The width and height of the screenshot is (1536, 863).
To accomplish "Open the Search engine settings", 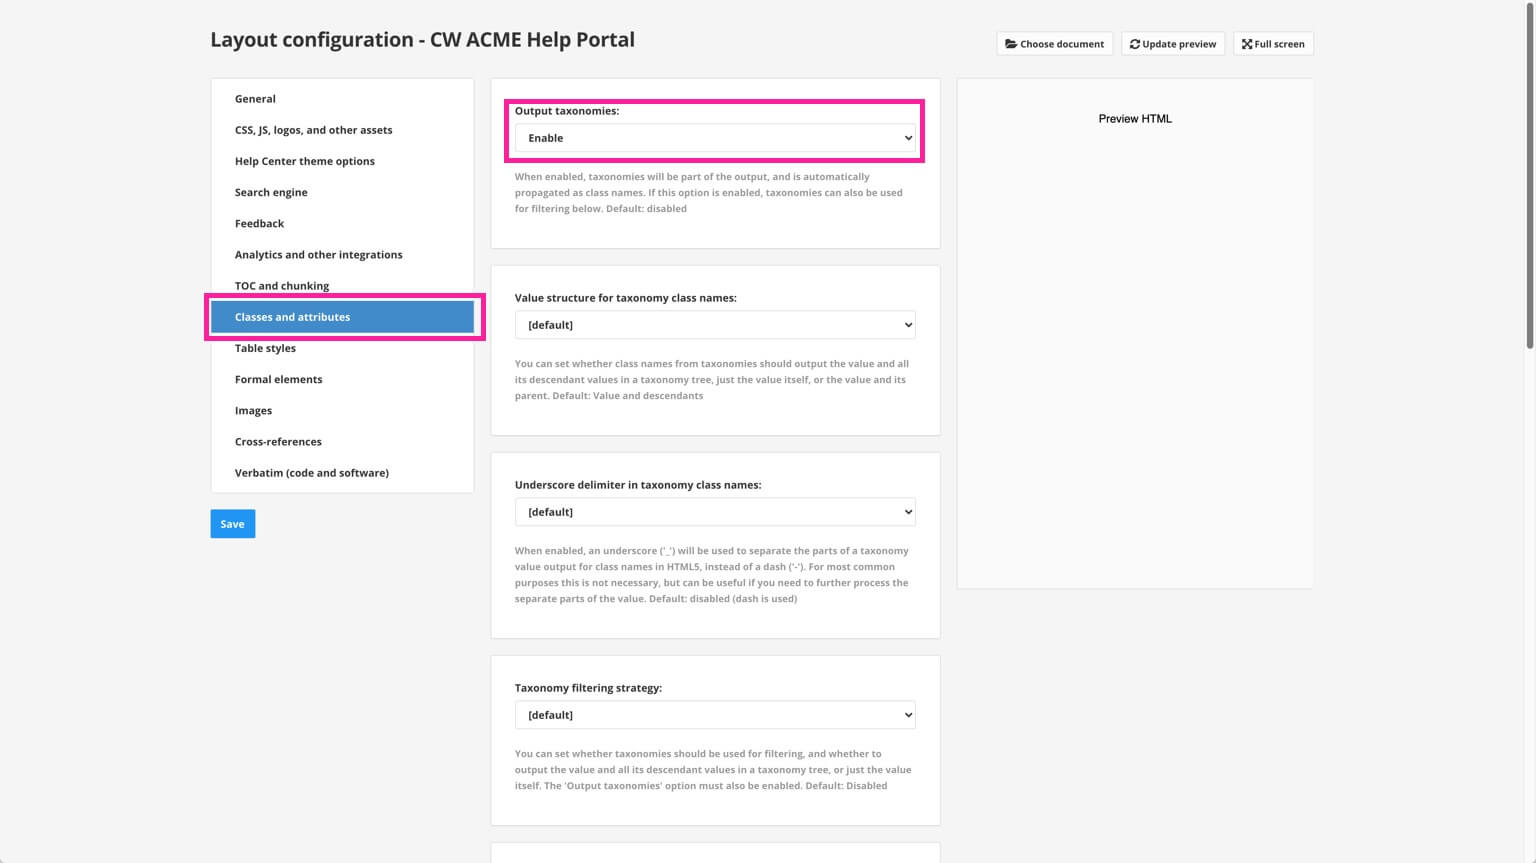I will coord(271,192).
